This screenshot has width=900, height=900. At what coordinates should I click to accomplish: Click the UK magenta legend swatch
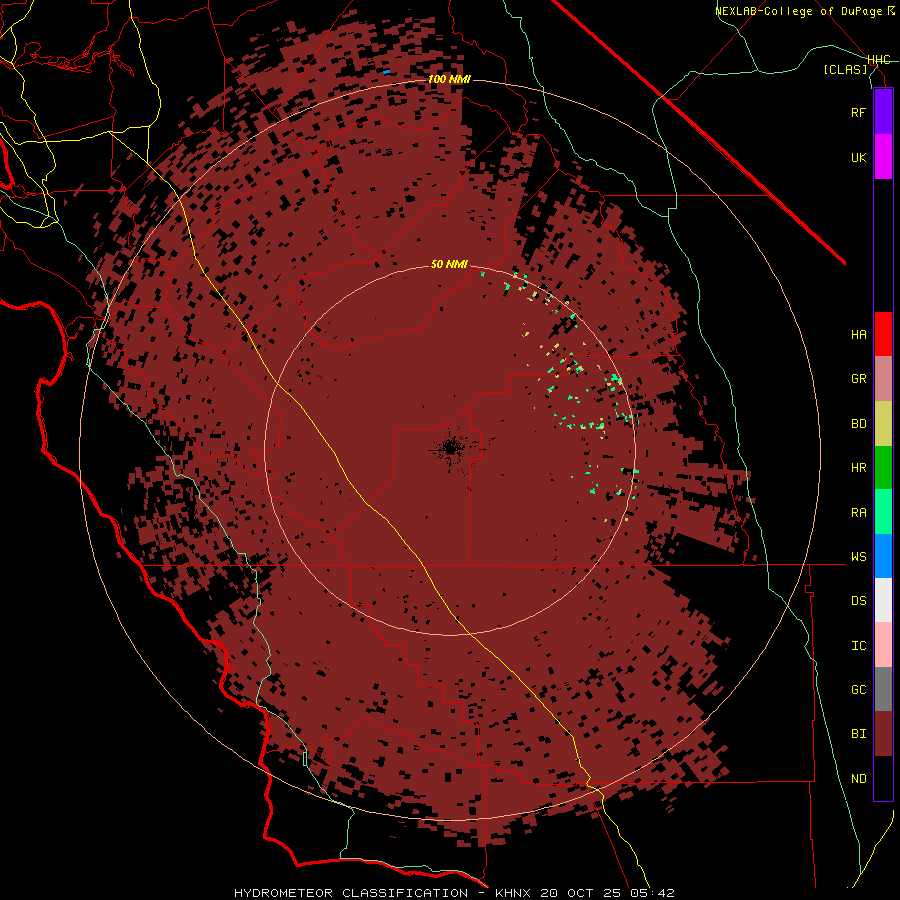[x=883, y=157]
